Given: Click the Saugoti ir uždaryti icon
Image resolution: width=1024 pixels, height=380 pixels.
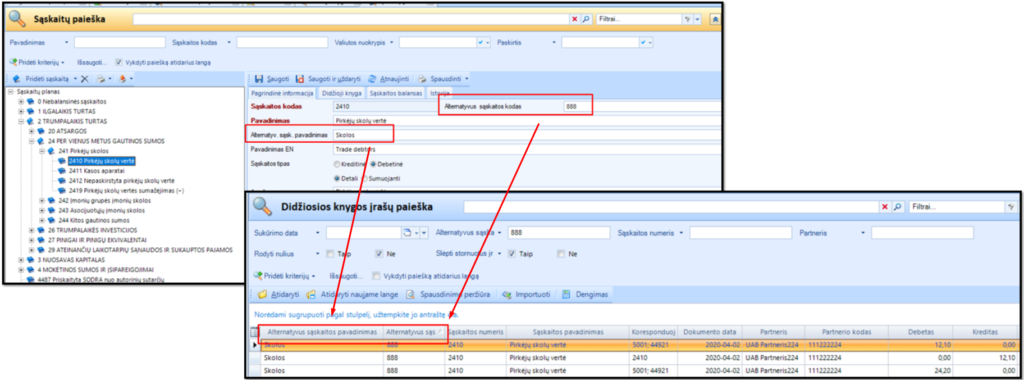Looking at the screenshot, I should point(300,78).
